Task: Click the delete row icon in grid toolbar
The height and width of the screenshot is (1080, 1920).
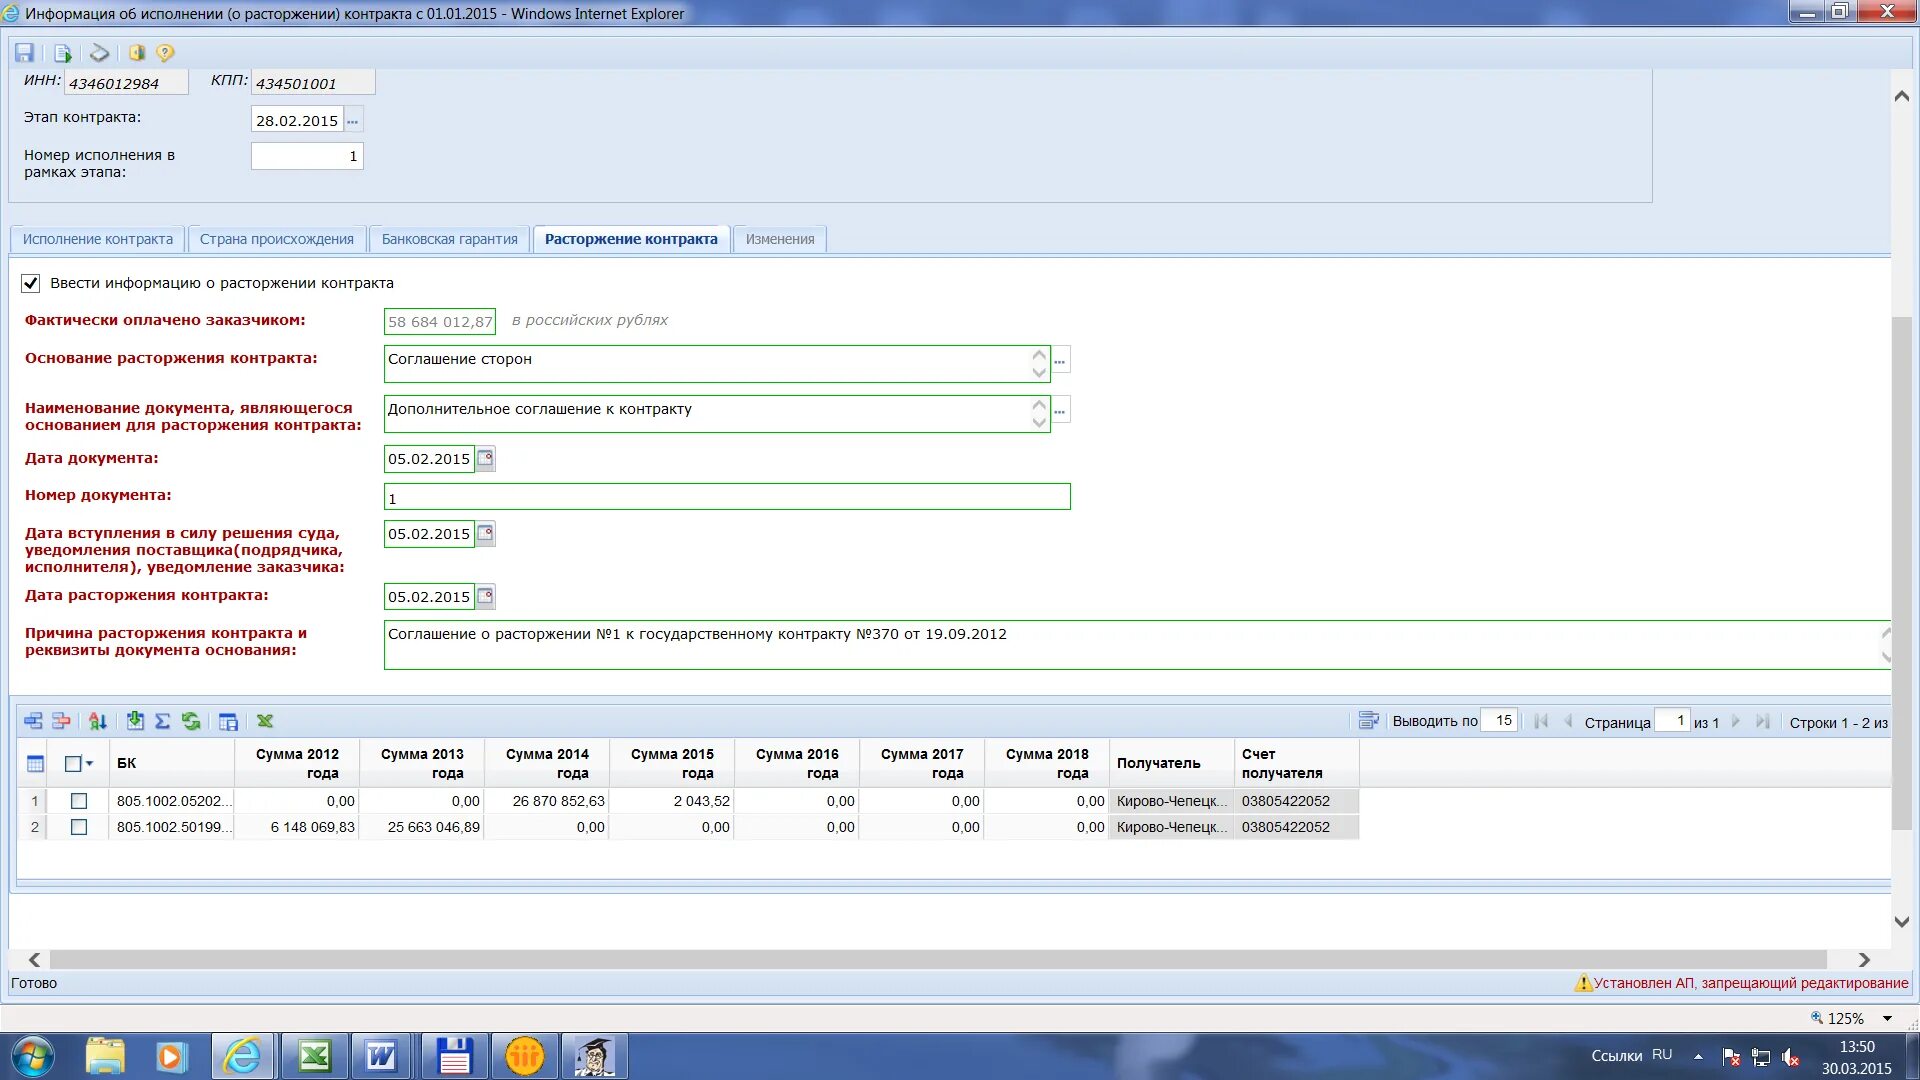Action: tap(61, 721)
